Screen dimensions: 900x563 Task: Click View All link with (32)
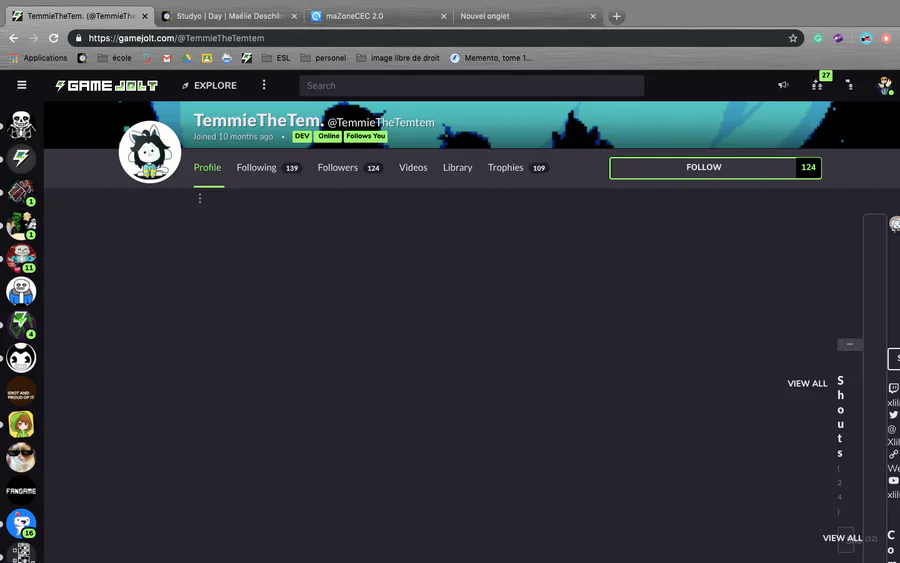click(x=842, y=538)
